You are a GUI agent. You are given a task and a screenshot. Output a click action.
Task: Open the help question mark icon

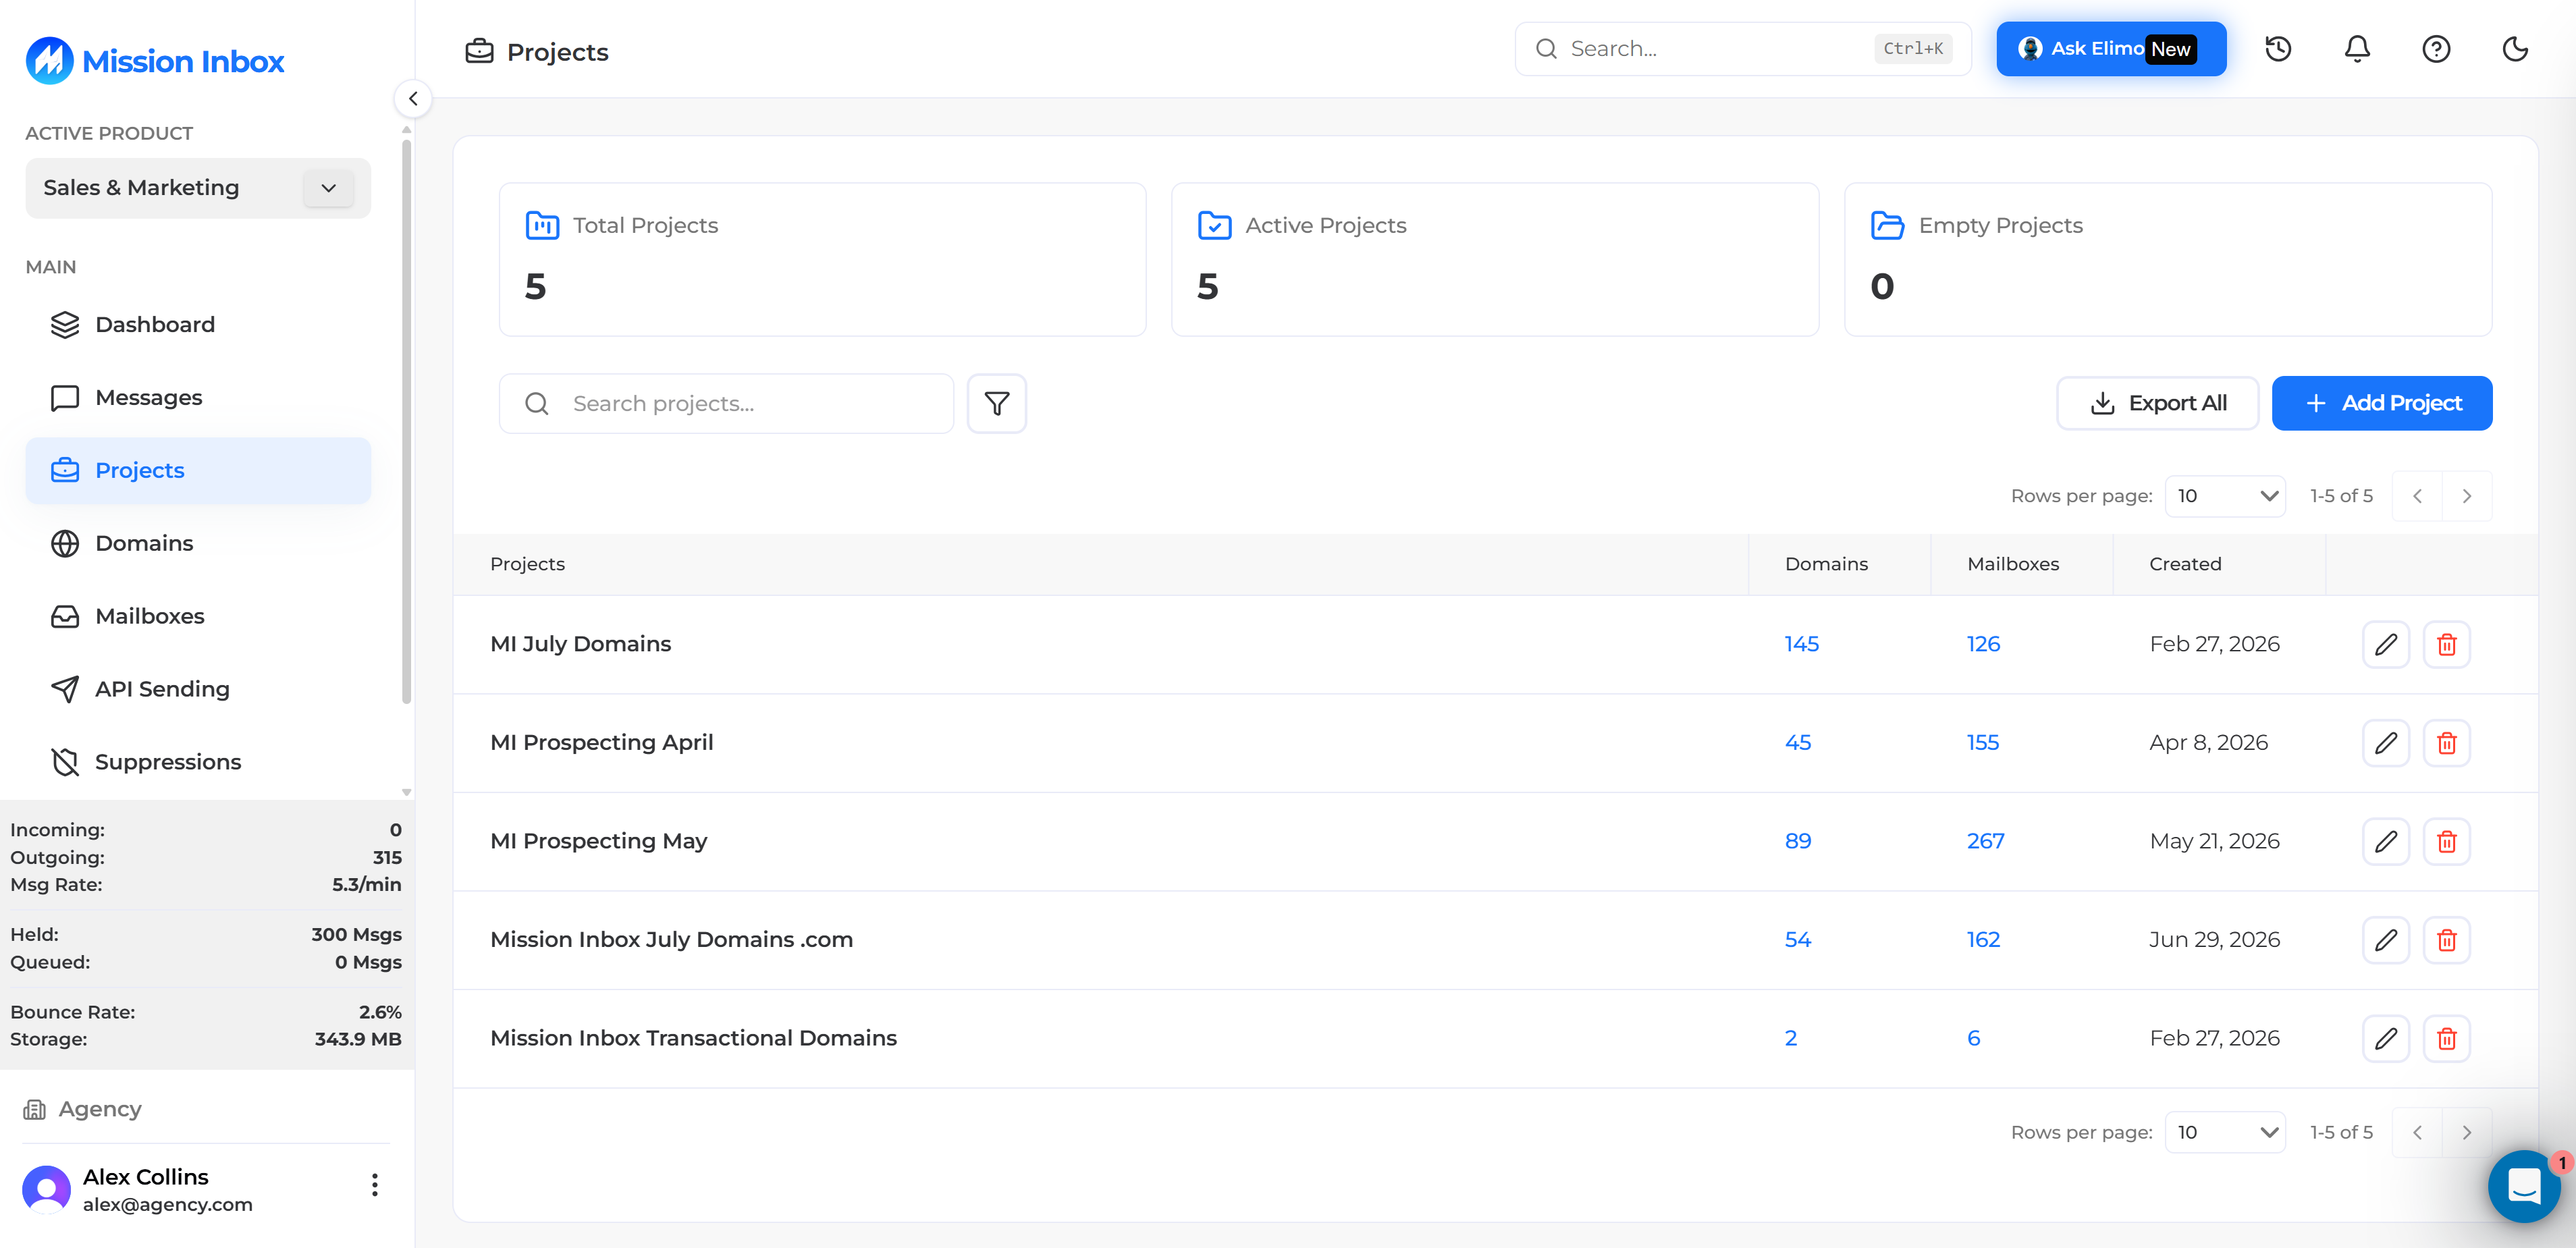2436,49
